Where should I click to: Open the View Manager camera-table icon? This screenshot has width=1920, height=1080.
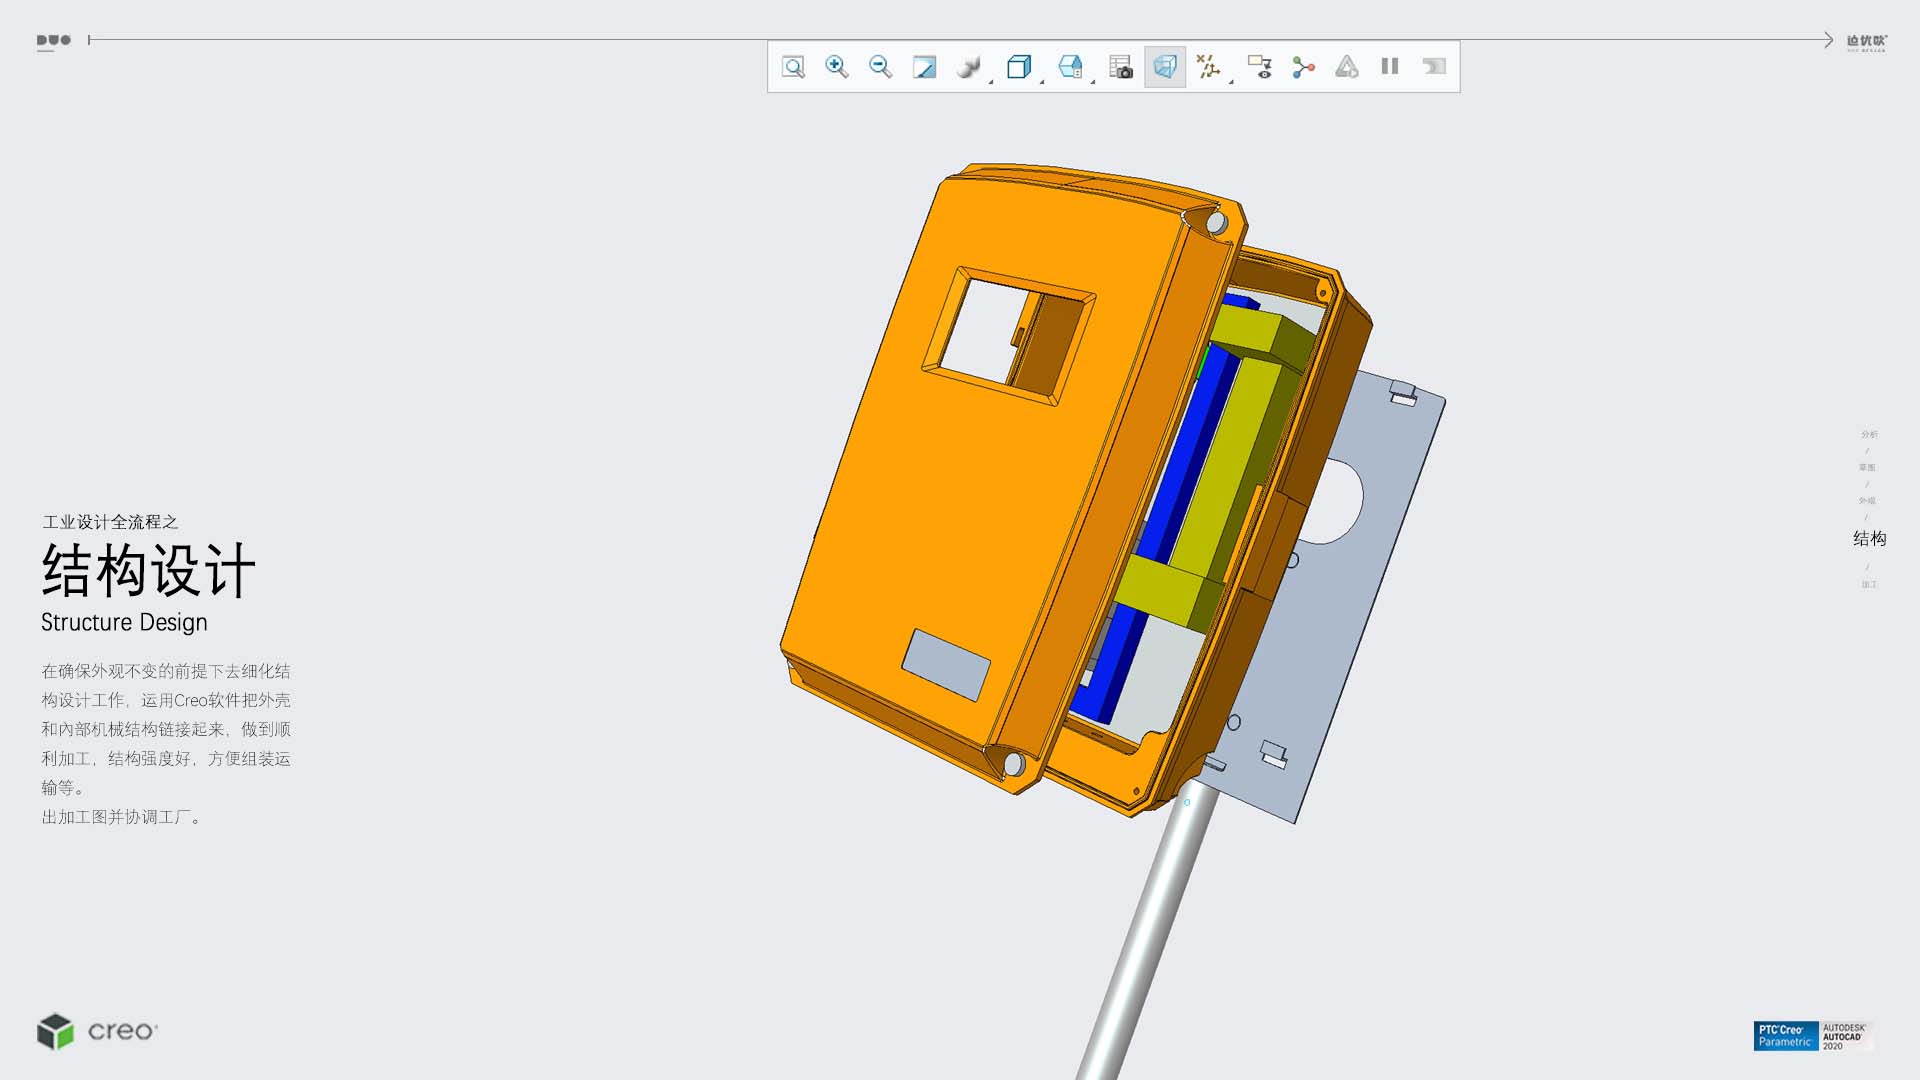(1121, 67)
